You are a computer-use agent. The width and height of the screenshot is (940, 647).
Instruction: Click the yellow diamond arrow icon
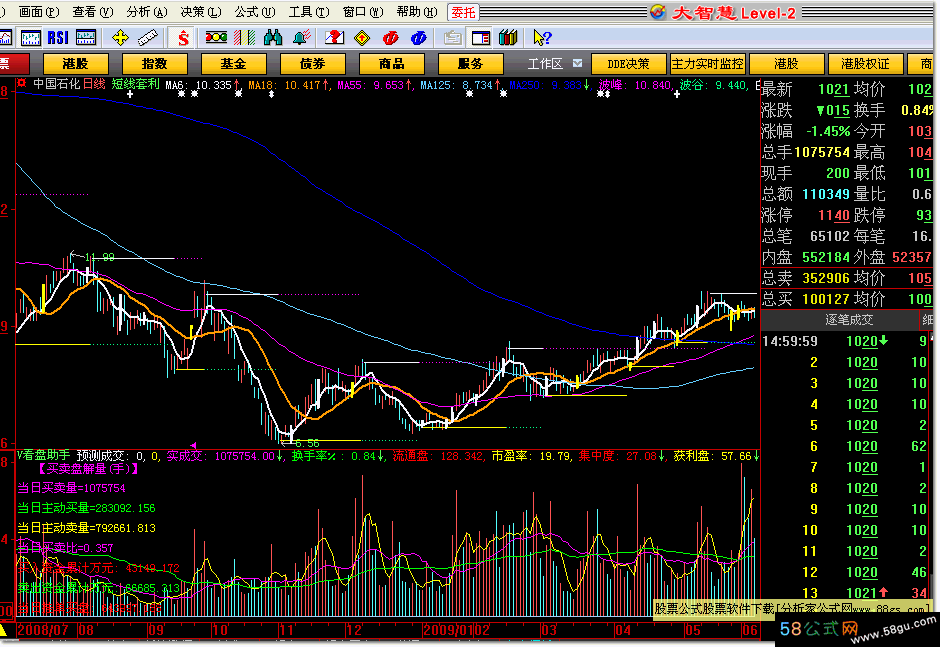coord(362,38)
